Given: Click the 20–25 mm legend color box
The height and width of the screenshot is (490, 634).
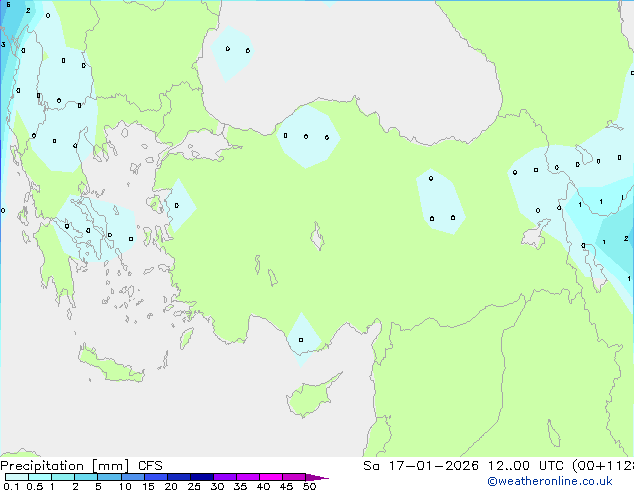Looking at the screenshot, I should pyautogui.click(x=179, y=477).
